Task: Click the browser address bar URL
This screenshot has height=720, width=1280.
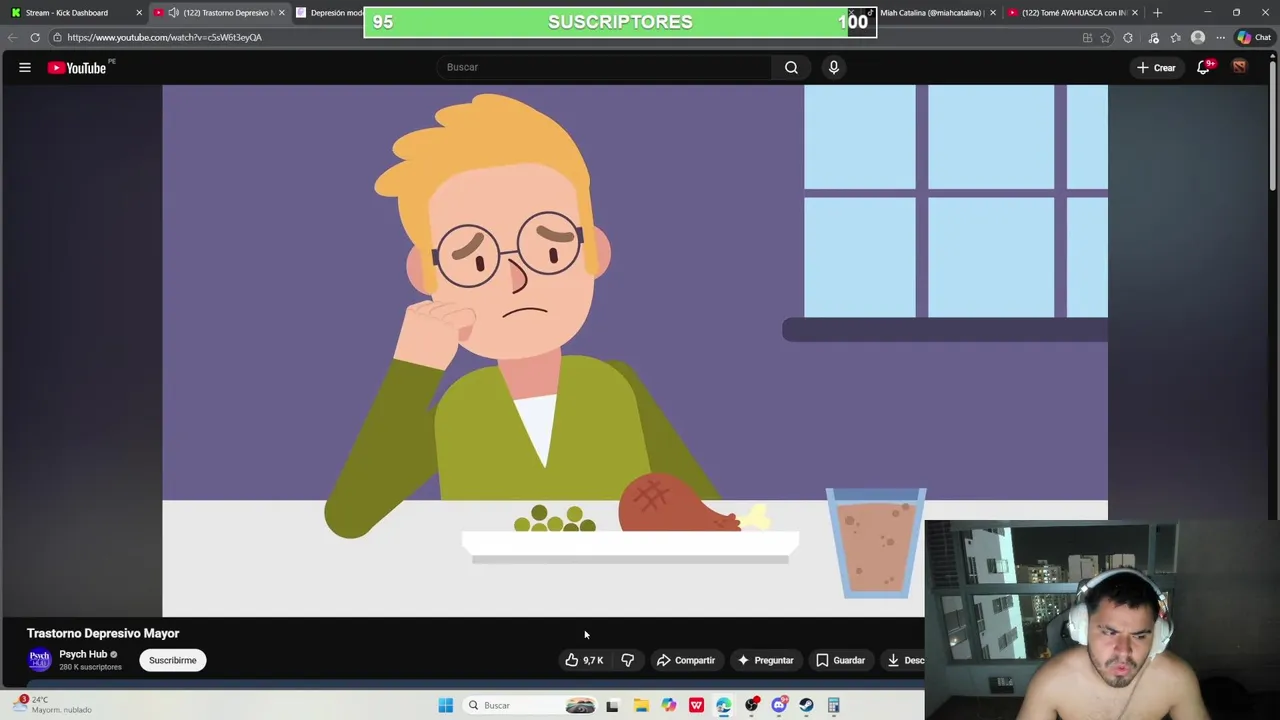Action: [x=165, y=37]
